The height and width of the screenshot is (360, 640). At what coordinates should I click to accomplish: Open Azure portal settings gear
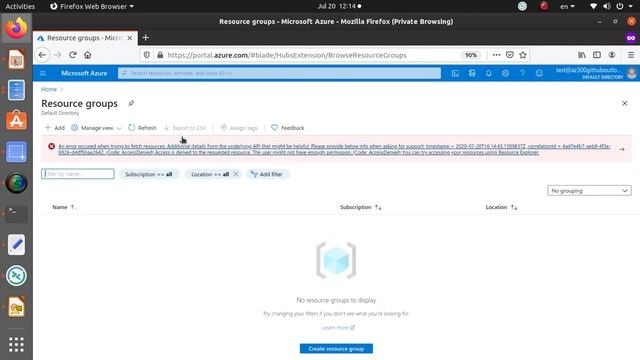click(505, 73)
